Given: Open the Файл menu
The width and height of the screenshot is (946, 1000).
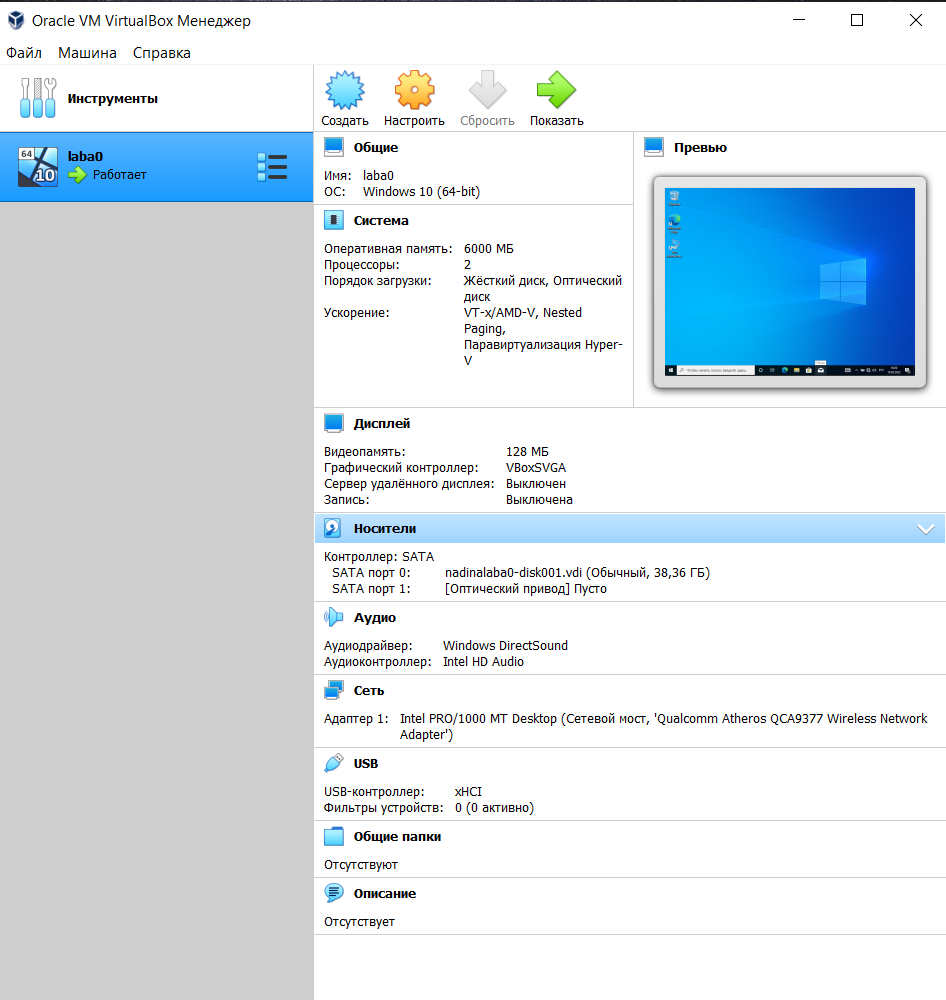Looking at the screenshot, I should tap(24, 53).
